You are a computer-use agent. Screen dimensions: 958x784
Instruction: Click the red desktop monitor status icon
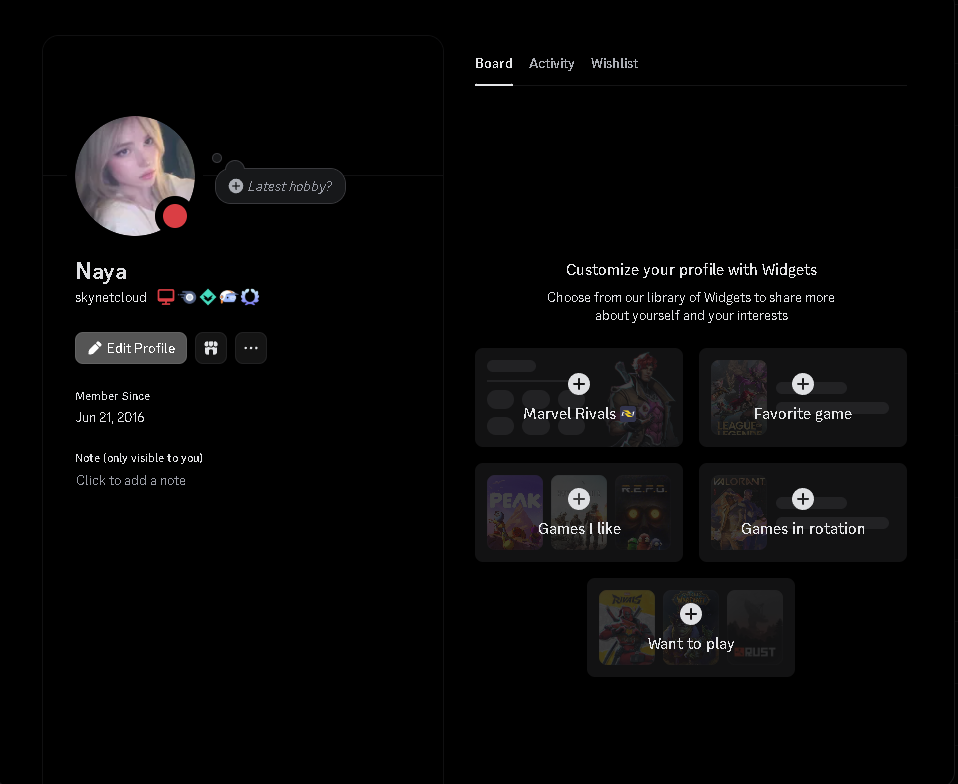coord(166,297)
